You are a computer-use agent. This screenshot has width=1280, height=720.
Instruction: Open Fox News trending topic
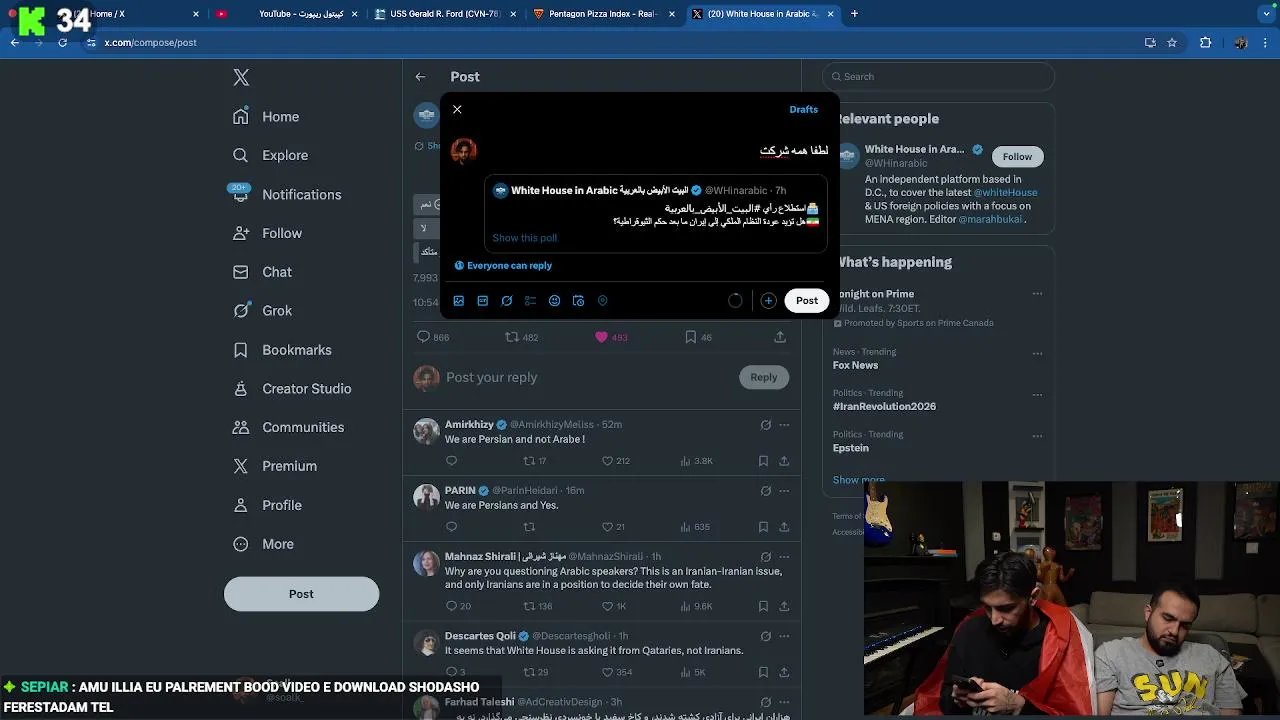click(855, 366)
